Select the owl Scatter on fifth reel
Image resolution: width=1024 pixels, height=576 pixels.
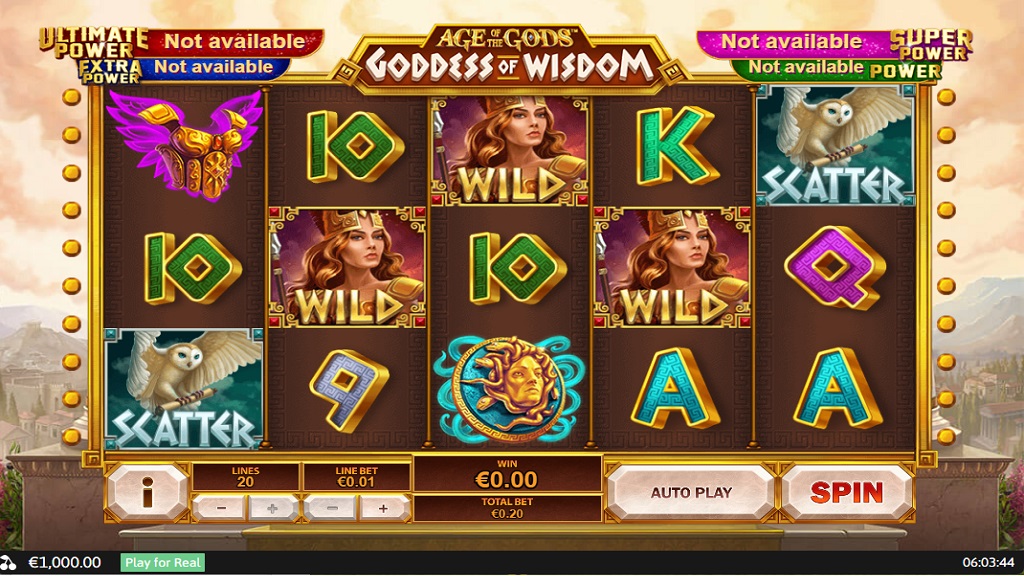835,146
